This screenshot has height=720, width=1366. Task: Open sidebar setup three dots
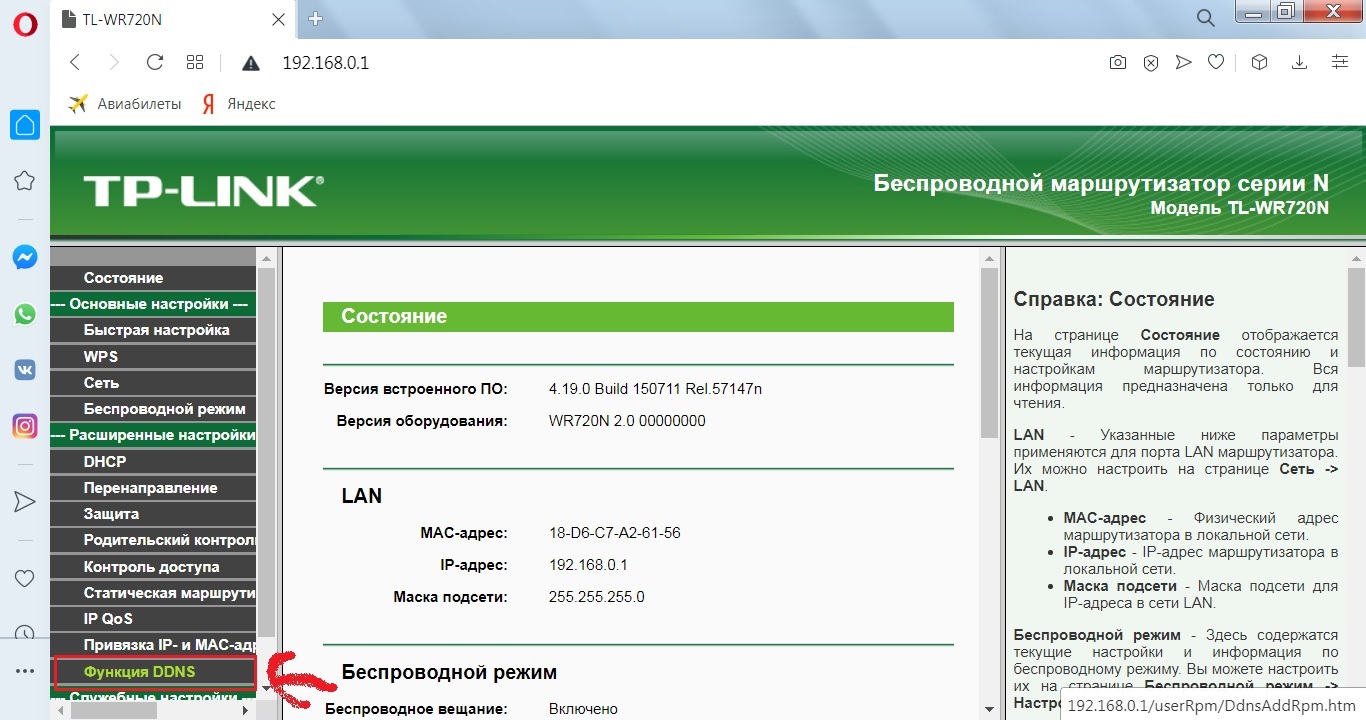coord(25,672)
